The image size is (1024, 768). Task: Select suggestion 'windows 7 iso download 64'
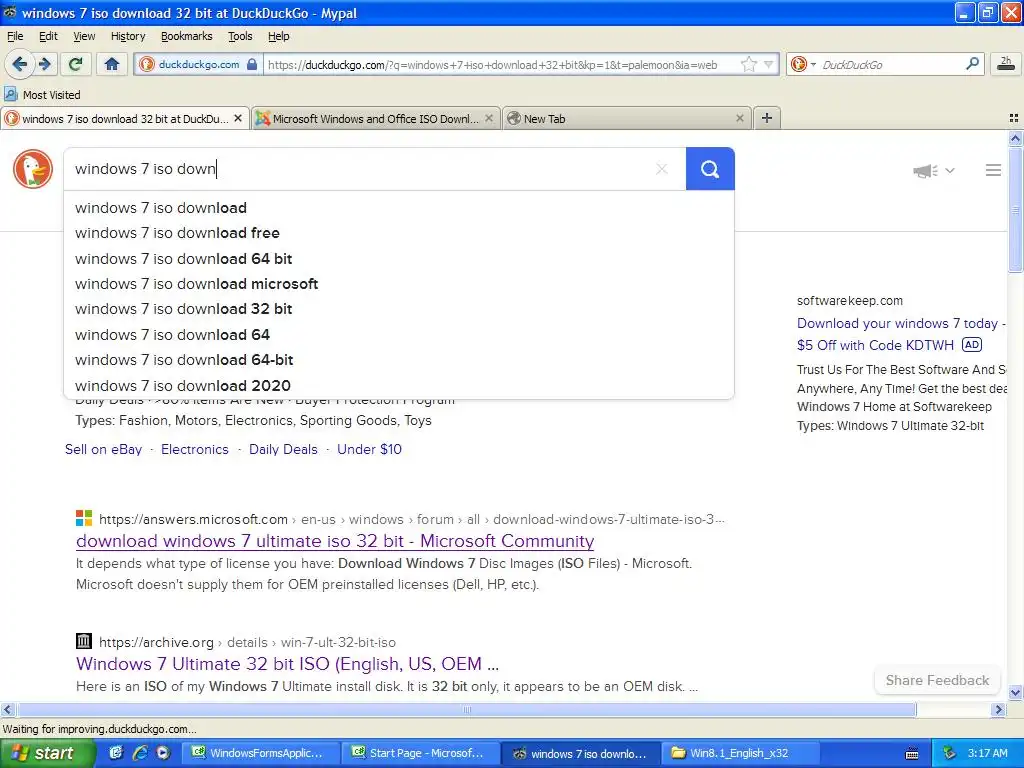[x=399, y=334]
